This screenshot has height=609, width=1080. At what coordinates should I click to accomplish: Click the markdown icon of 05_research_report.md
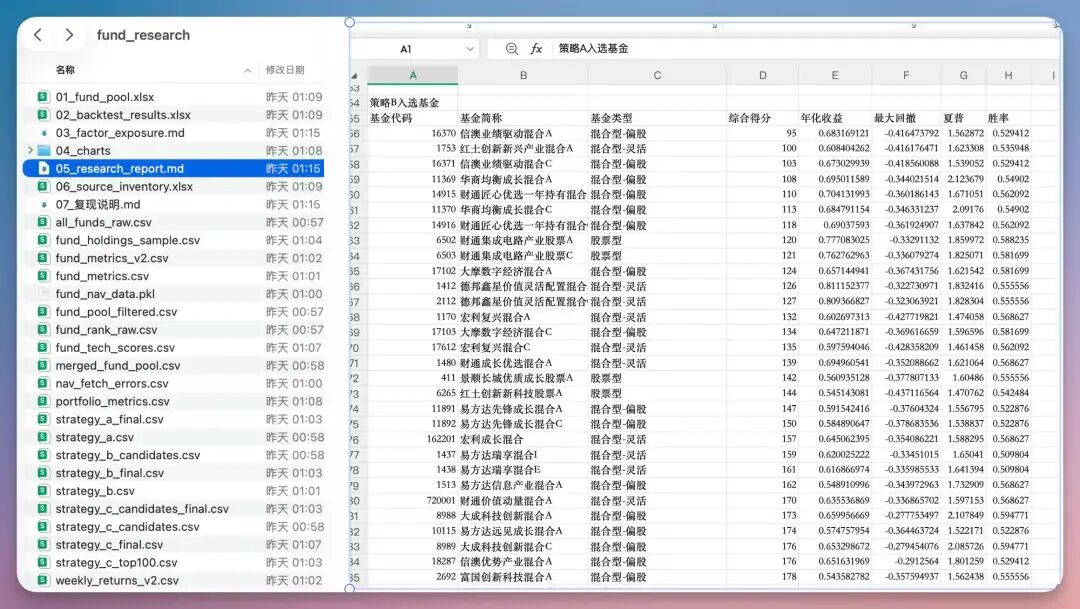pos(43,168)
